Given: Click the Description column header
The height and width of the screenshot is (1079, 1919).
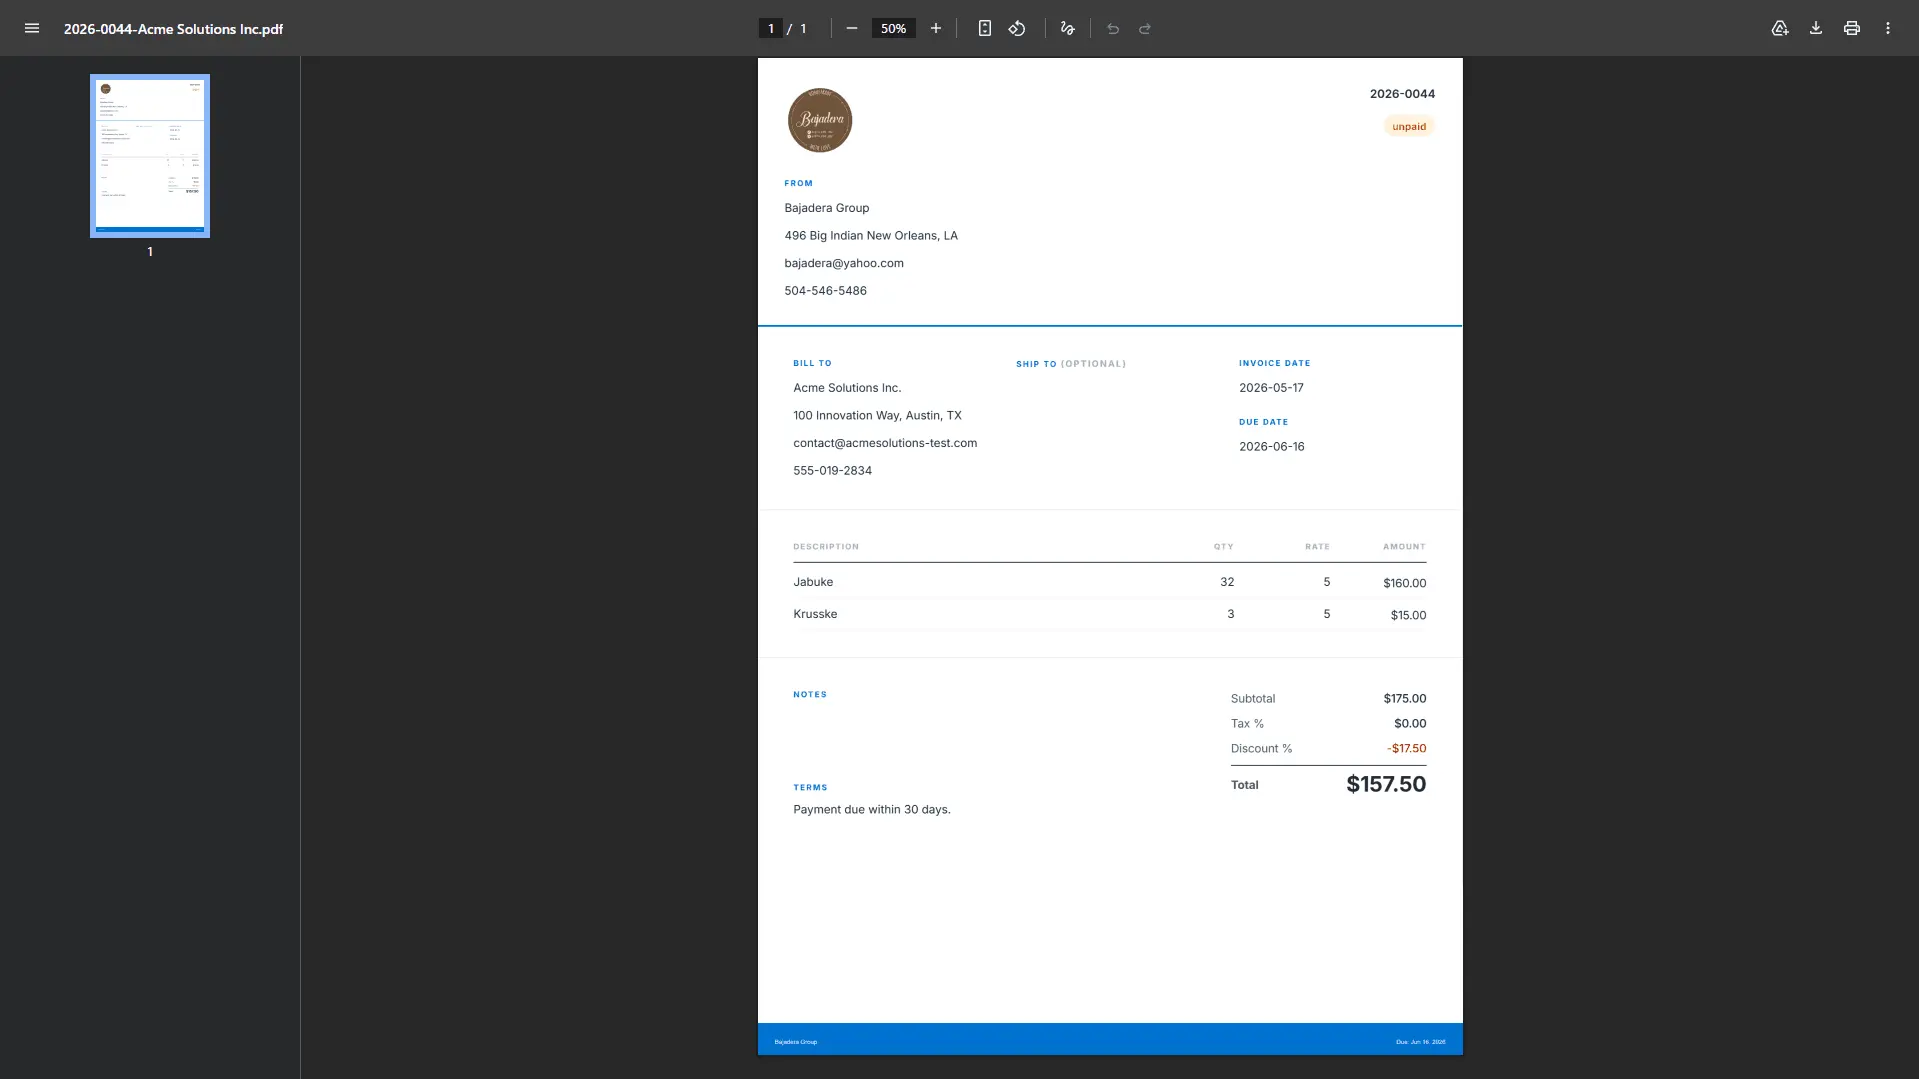Looking at the screenshot, I should [826, 547].
